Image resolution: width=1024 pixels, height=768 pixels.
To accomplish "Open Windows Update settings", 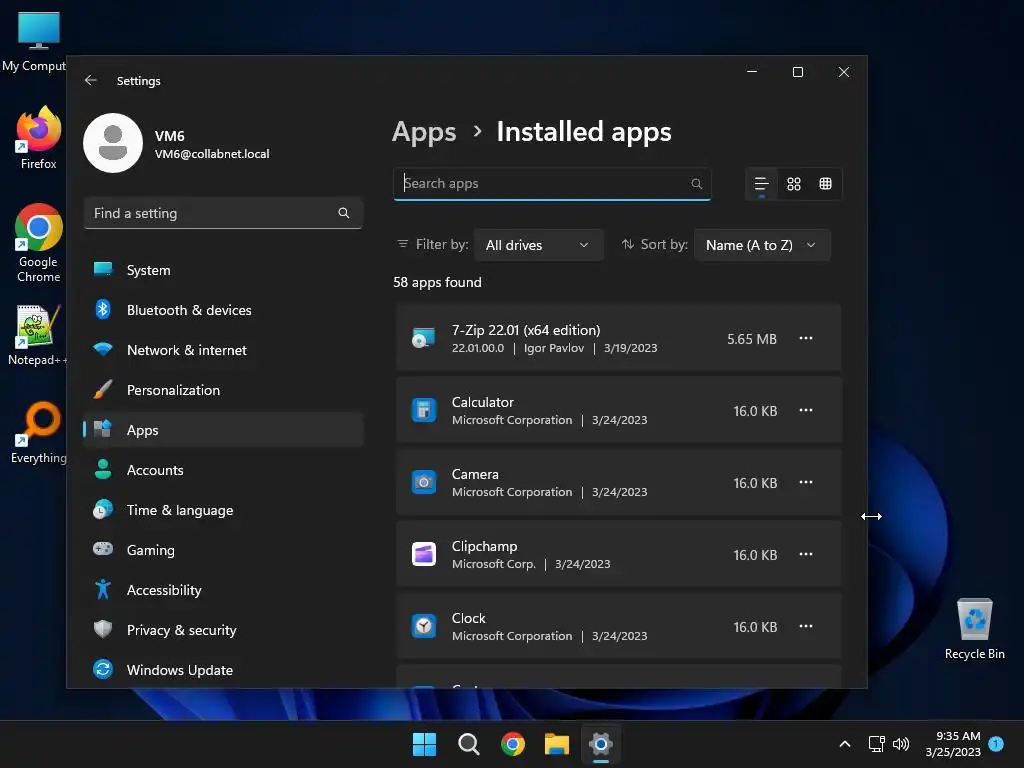I will coord(223,669).
